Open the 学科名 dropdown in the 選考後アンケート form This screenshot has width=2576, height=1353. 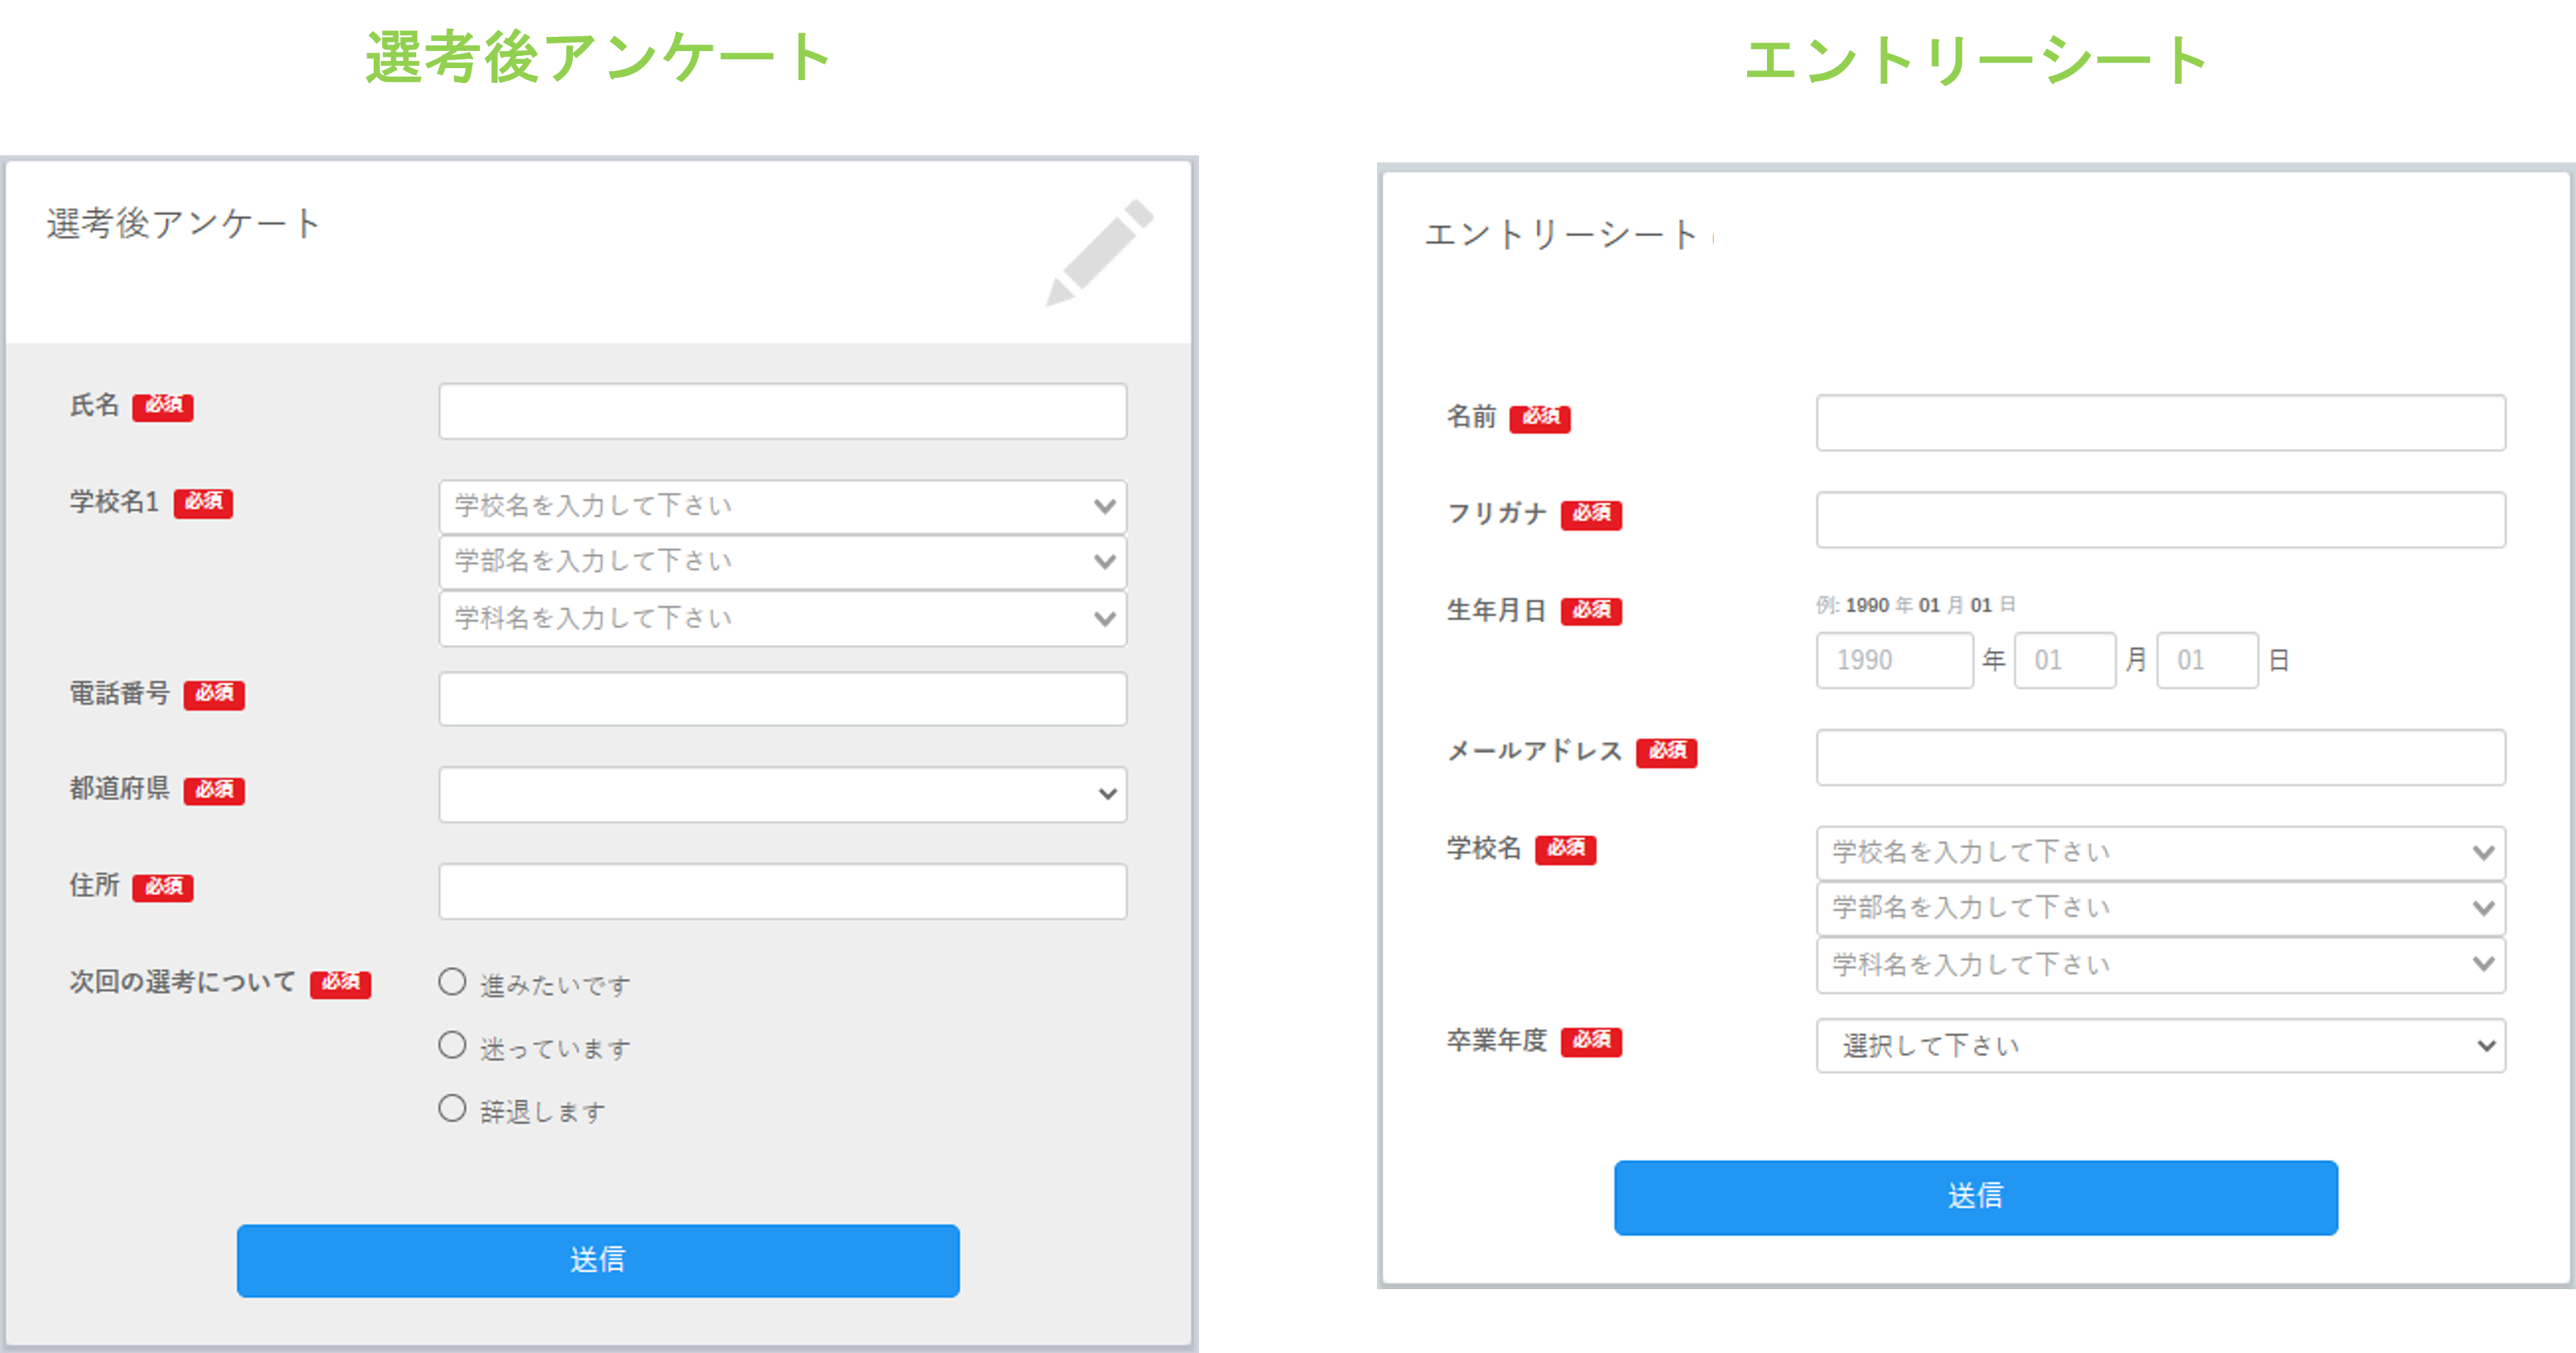click(782, 618)
